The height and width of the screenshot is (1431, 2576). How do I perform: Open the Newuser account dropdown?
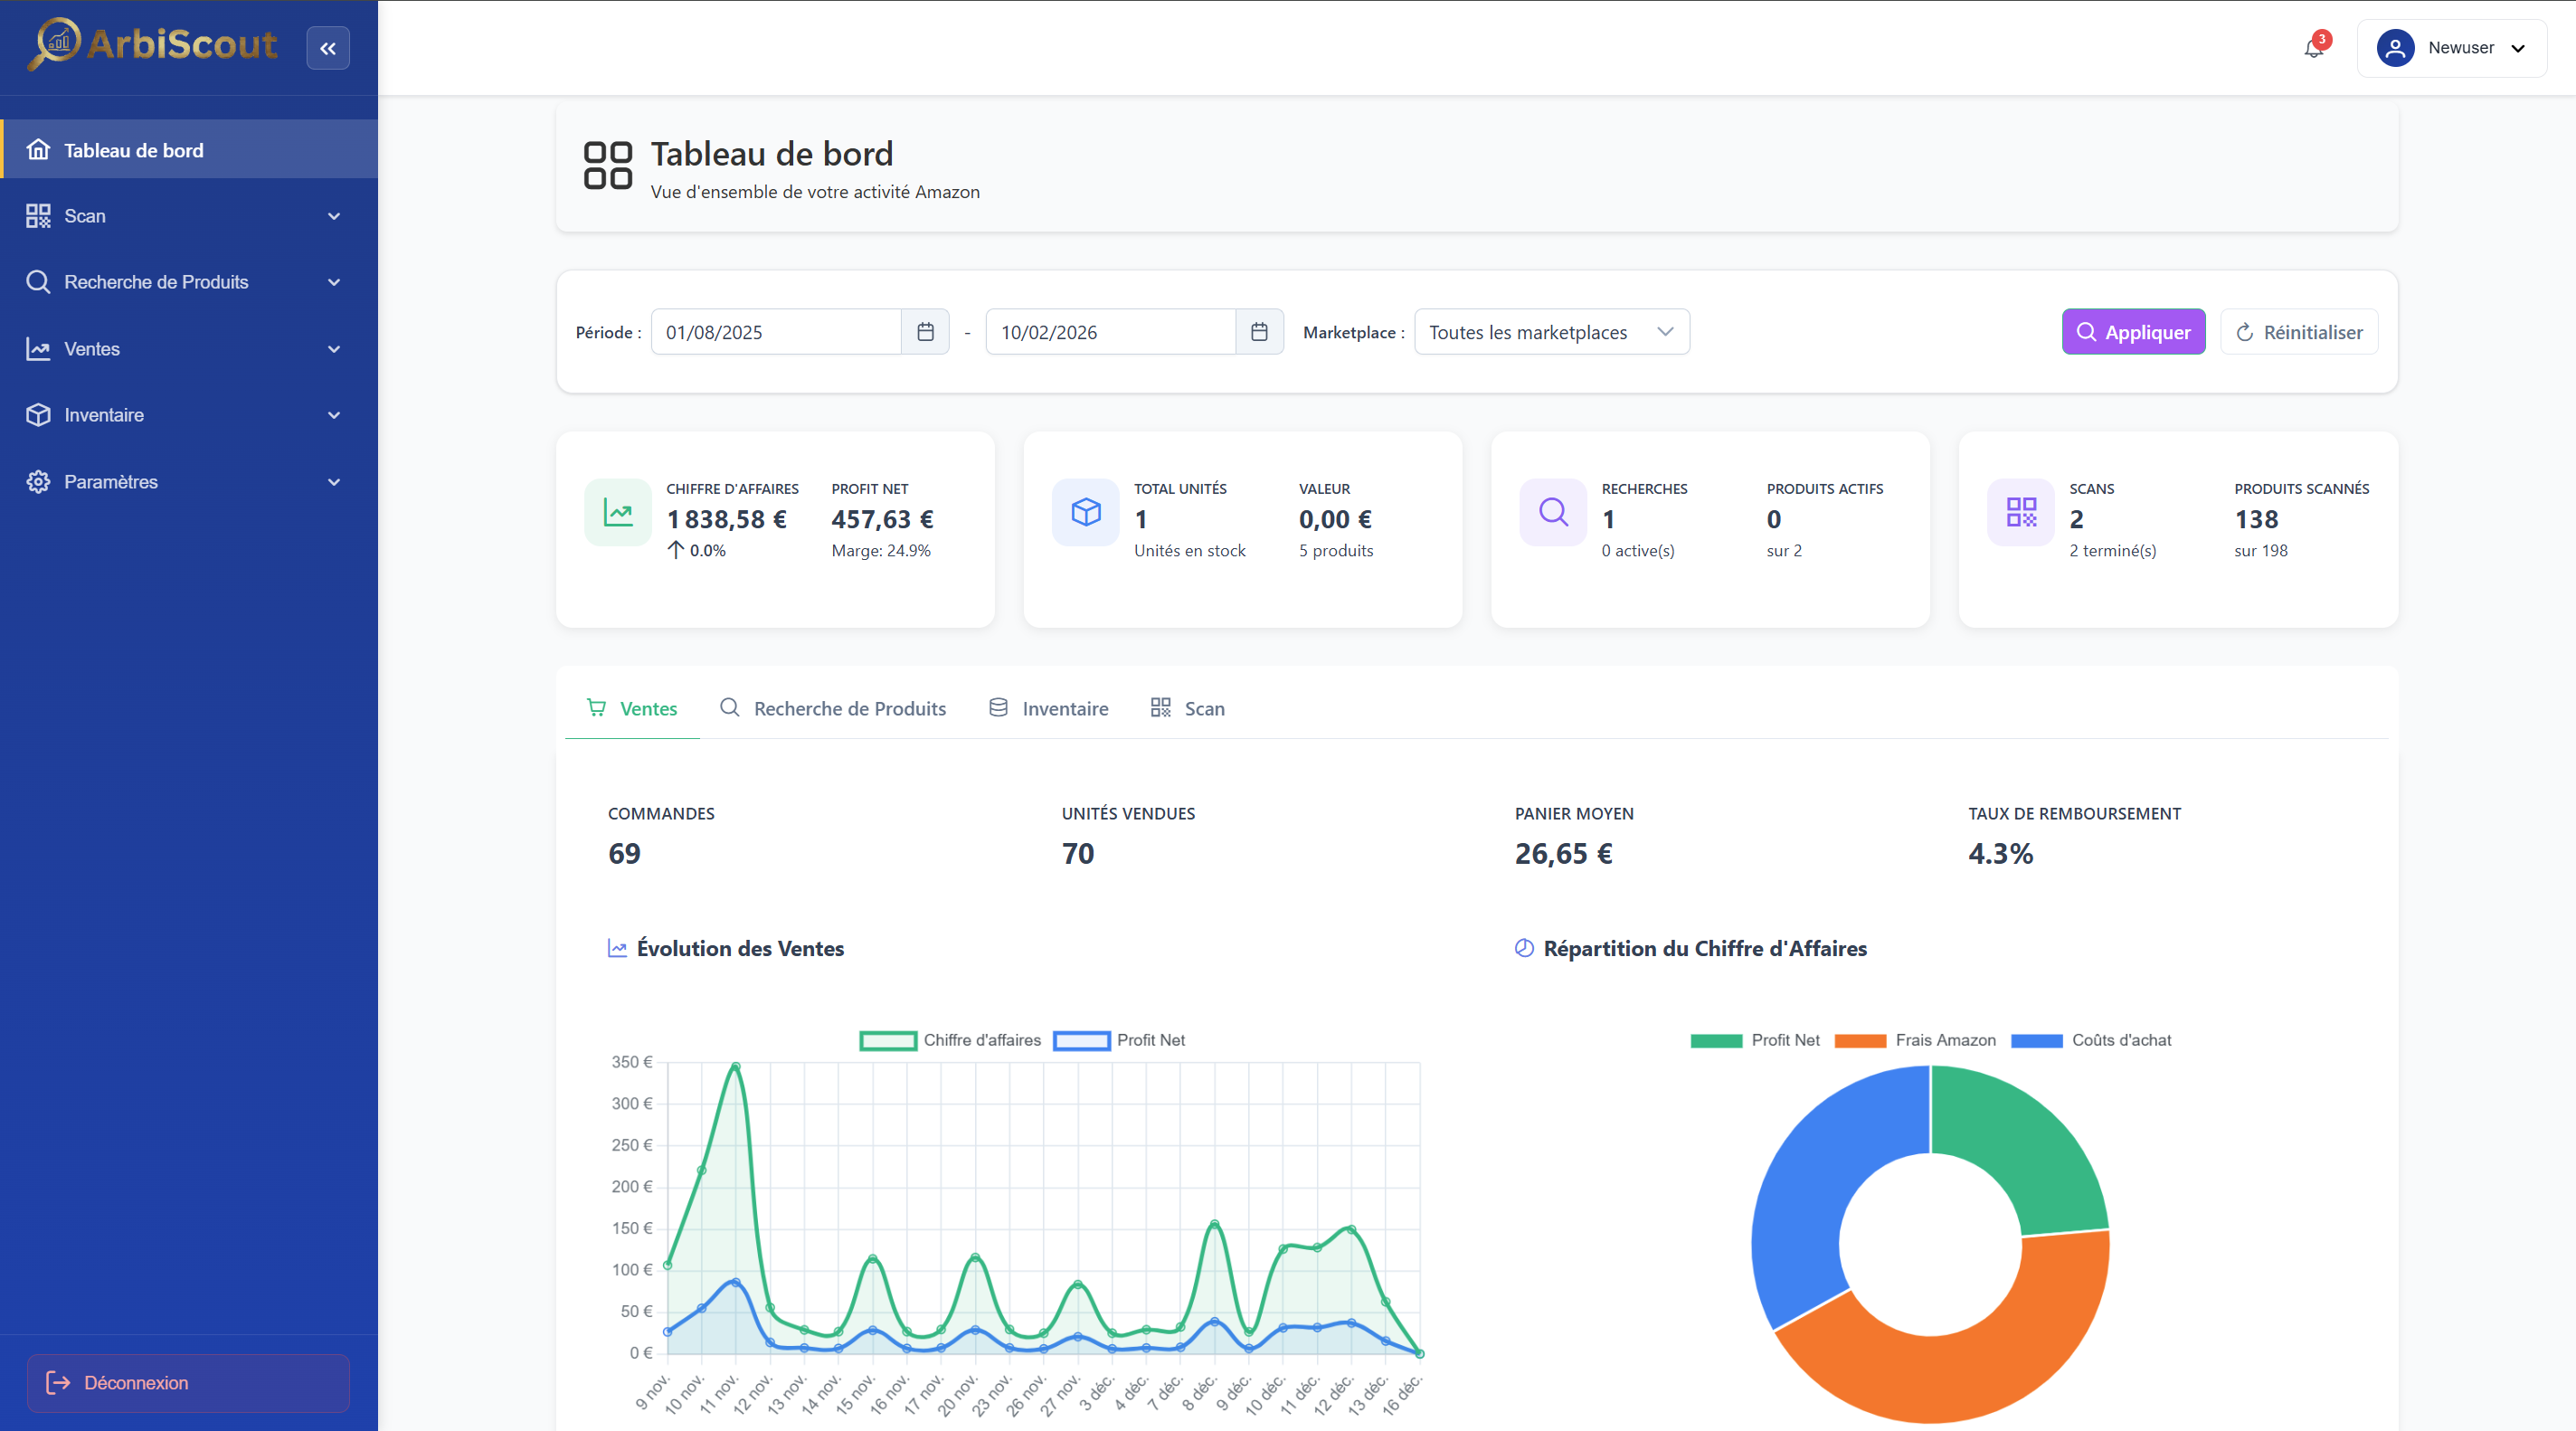tap(2463, 47)
